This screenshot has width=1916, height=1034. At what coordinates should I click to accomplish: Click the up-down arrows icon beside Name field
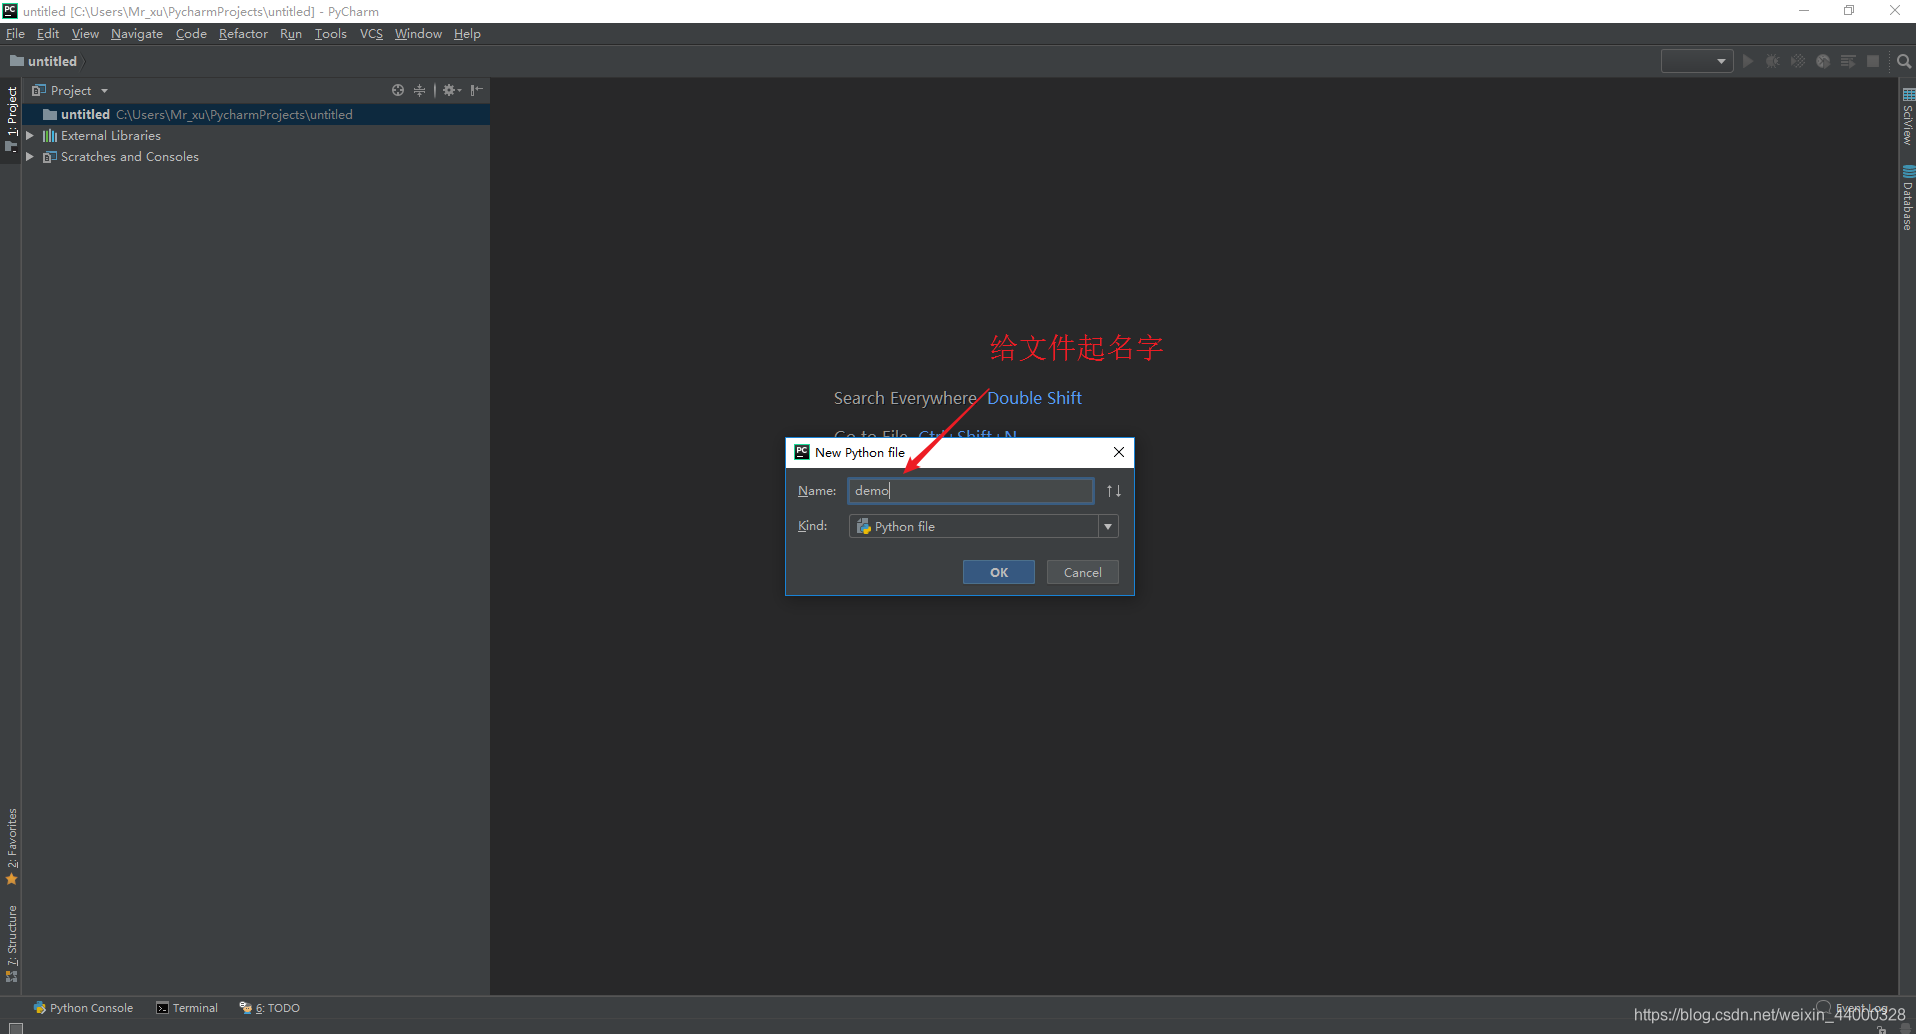point(1113,491)
